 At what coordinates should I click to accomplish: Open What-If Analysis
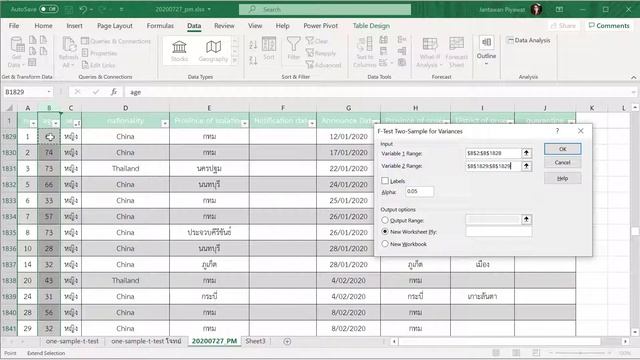click(x=429, y=52)
